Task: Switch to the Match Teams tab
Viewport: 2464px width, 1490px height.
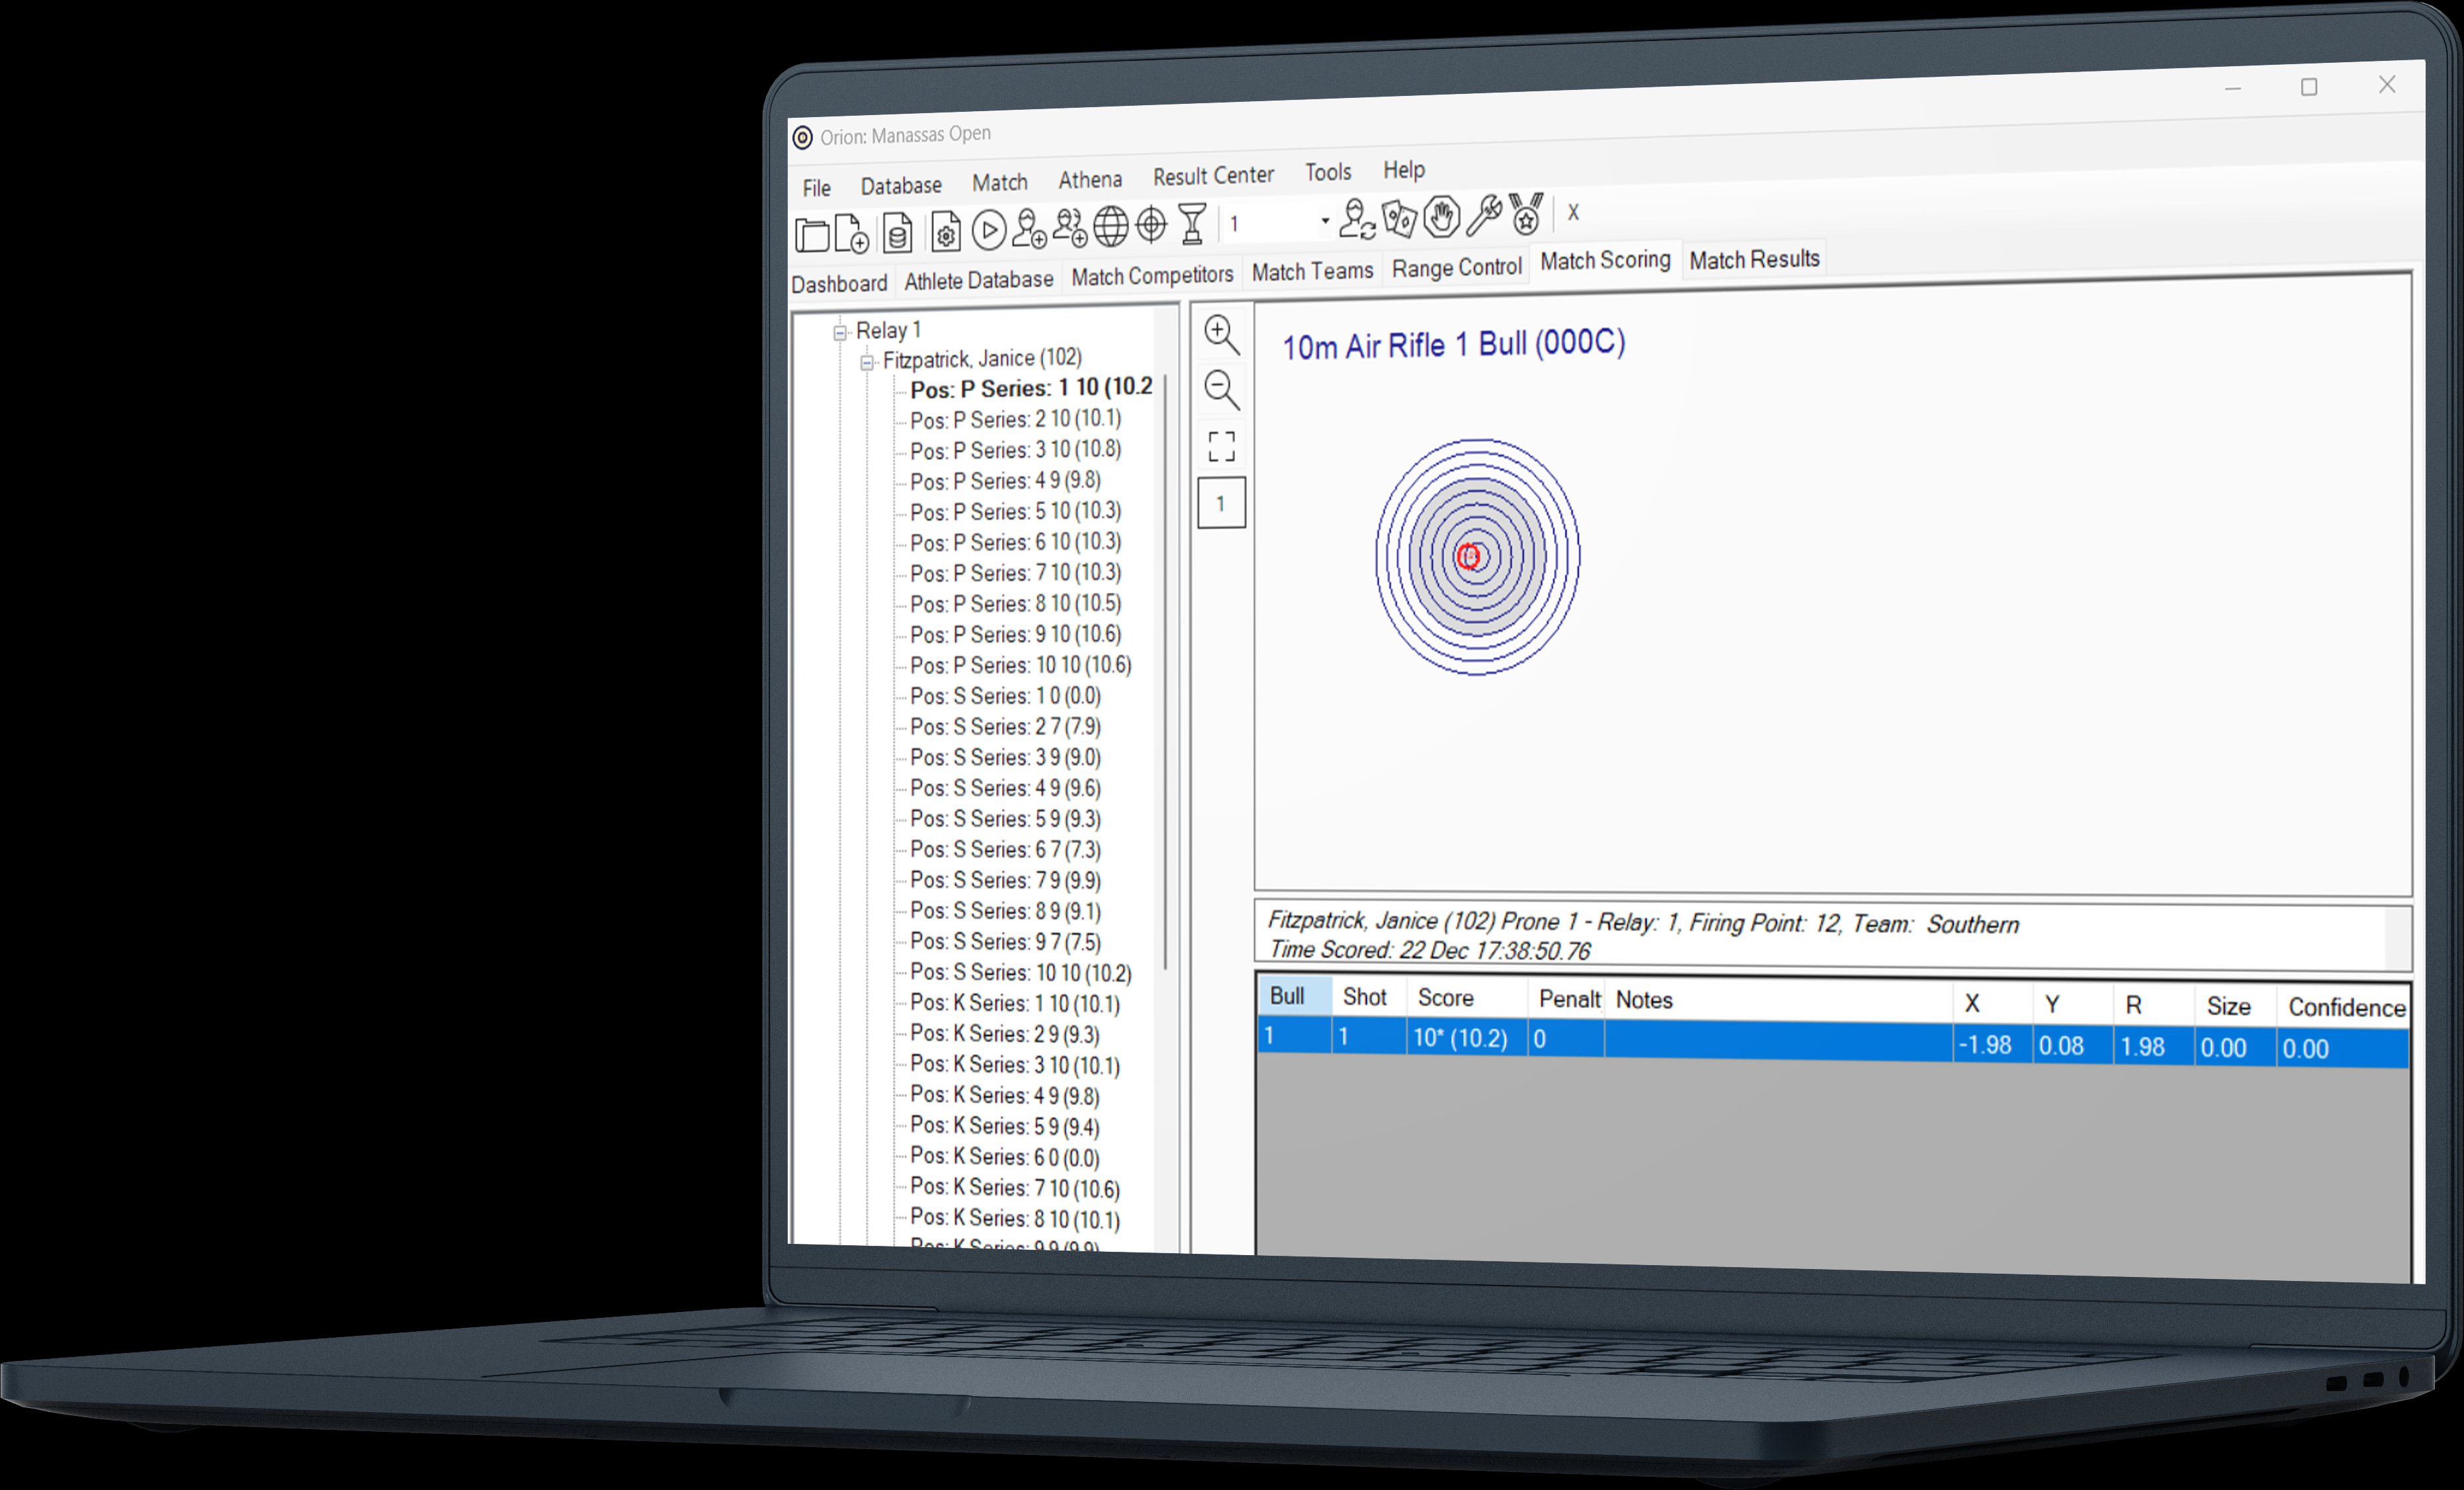Action: tap(1312, 271)
